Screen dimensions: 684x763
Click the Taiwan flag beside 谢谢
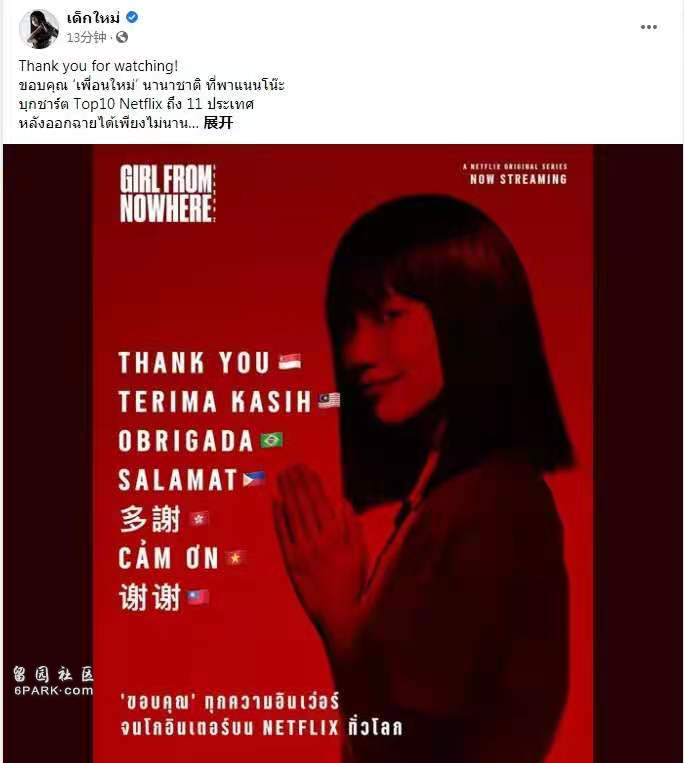[x=198, y=597]
